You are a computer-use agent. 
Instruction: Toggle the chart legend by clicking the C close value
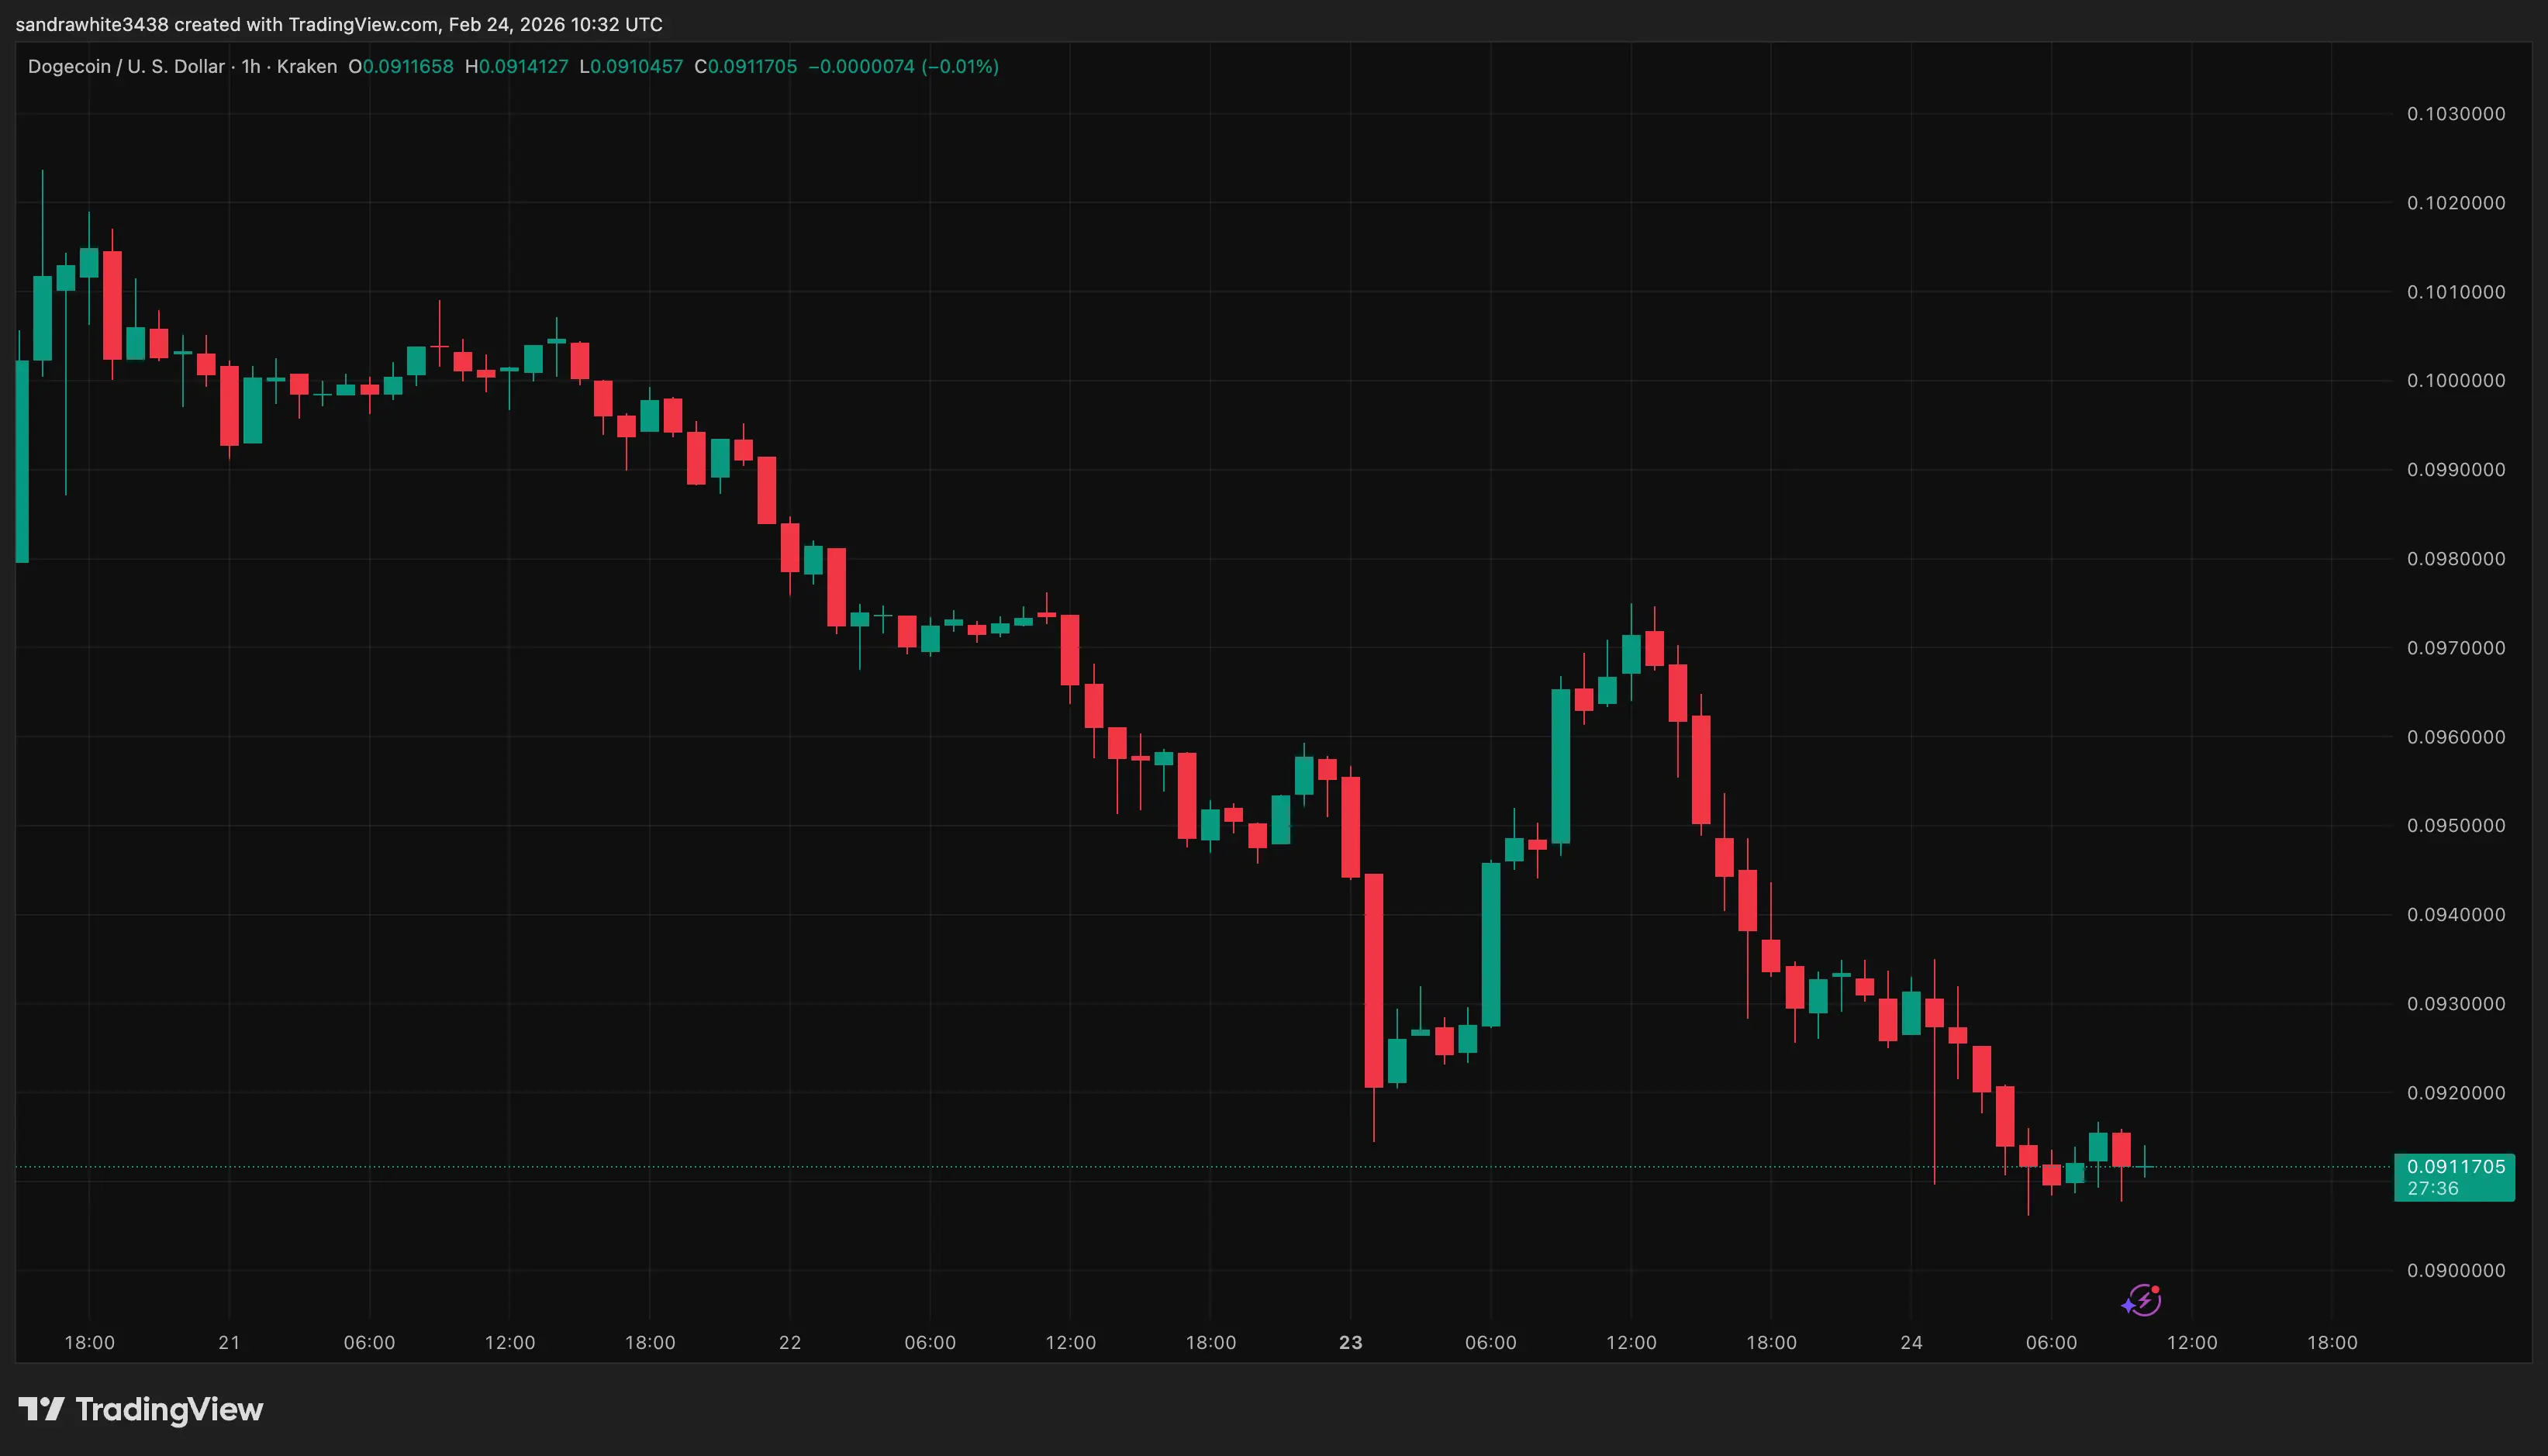pyautogui.click(x=746, y=67)
